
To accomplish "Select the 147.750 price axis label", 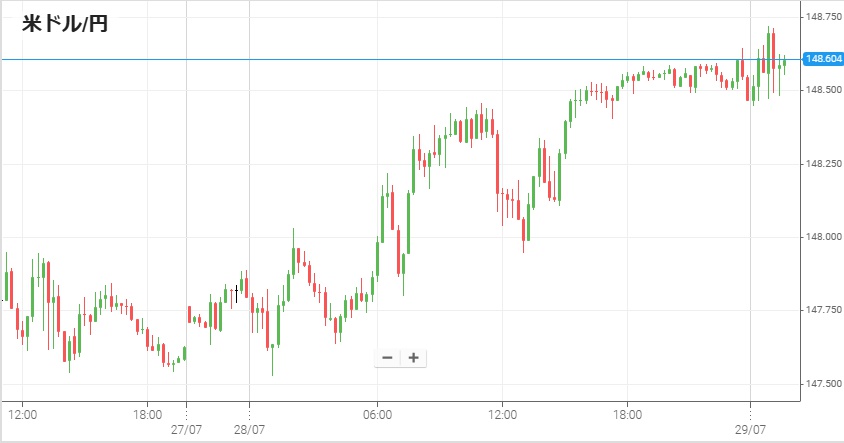I will click(823, 310).
